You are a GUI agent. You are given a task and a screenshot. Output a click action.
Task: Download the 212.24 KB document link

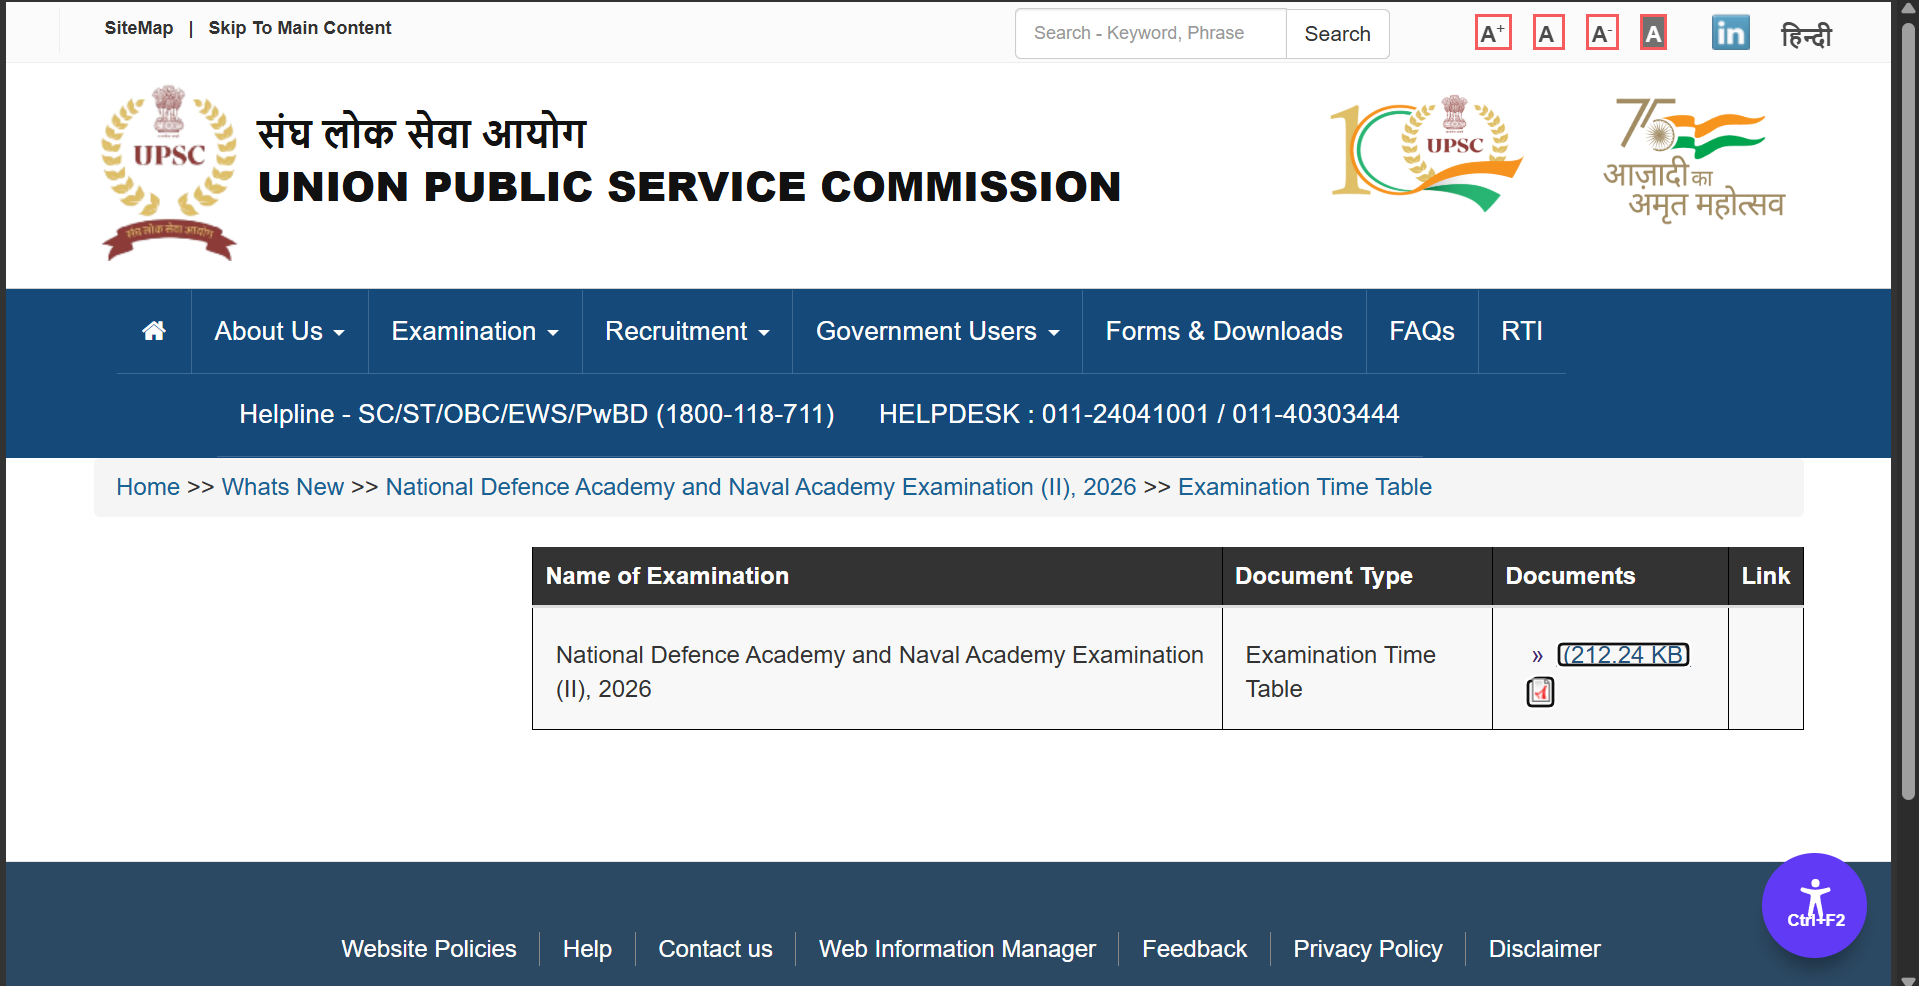(x=1623, y=655)
